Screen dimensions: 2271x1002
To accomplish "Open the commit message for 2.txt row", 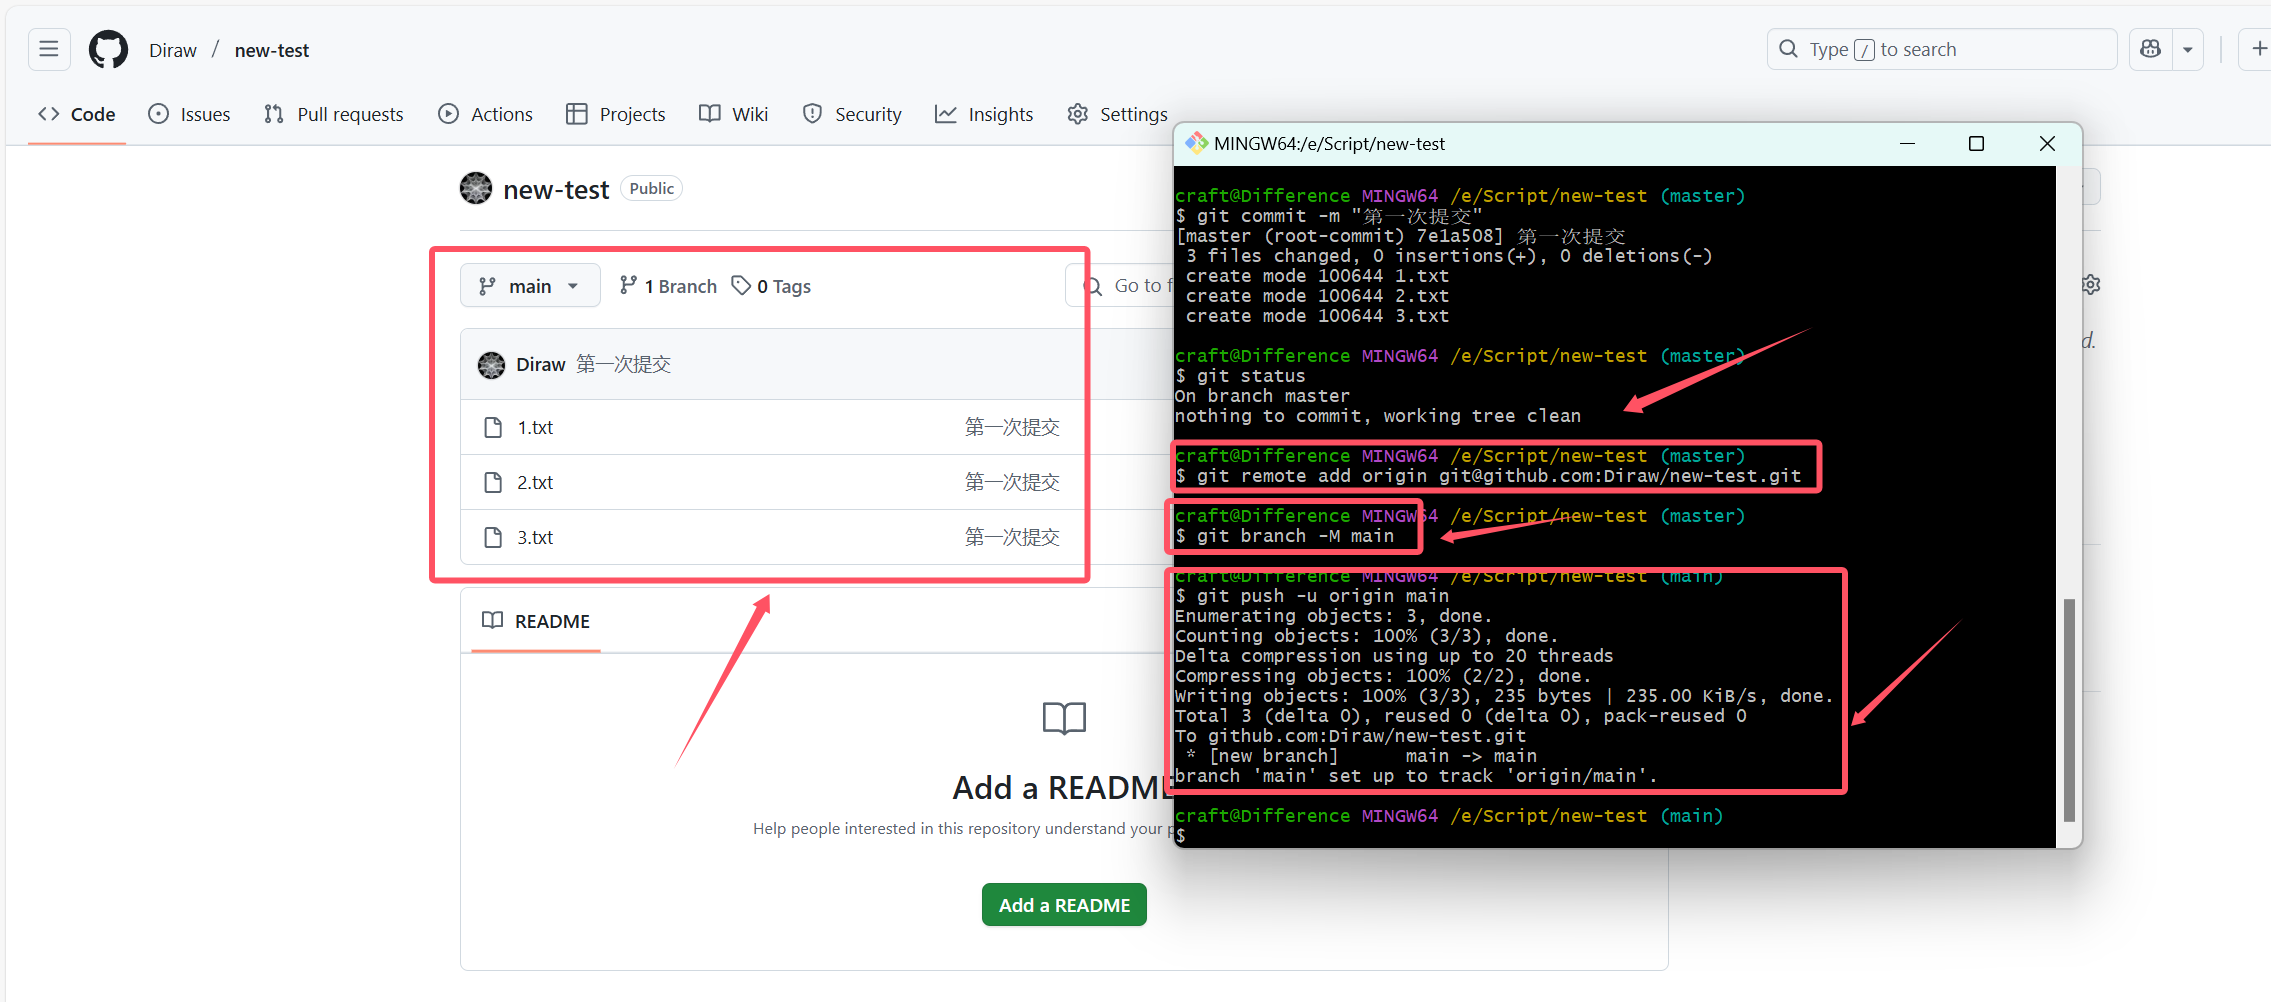I will (1012, 482).
